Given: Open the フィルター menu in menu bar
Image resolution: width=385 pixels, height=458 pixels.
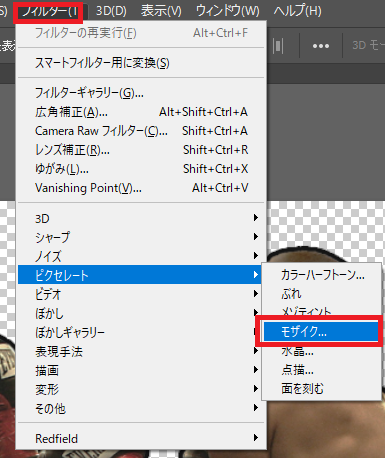Looking at the screenshot, I should pos(50,11).
